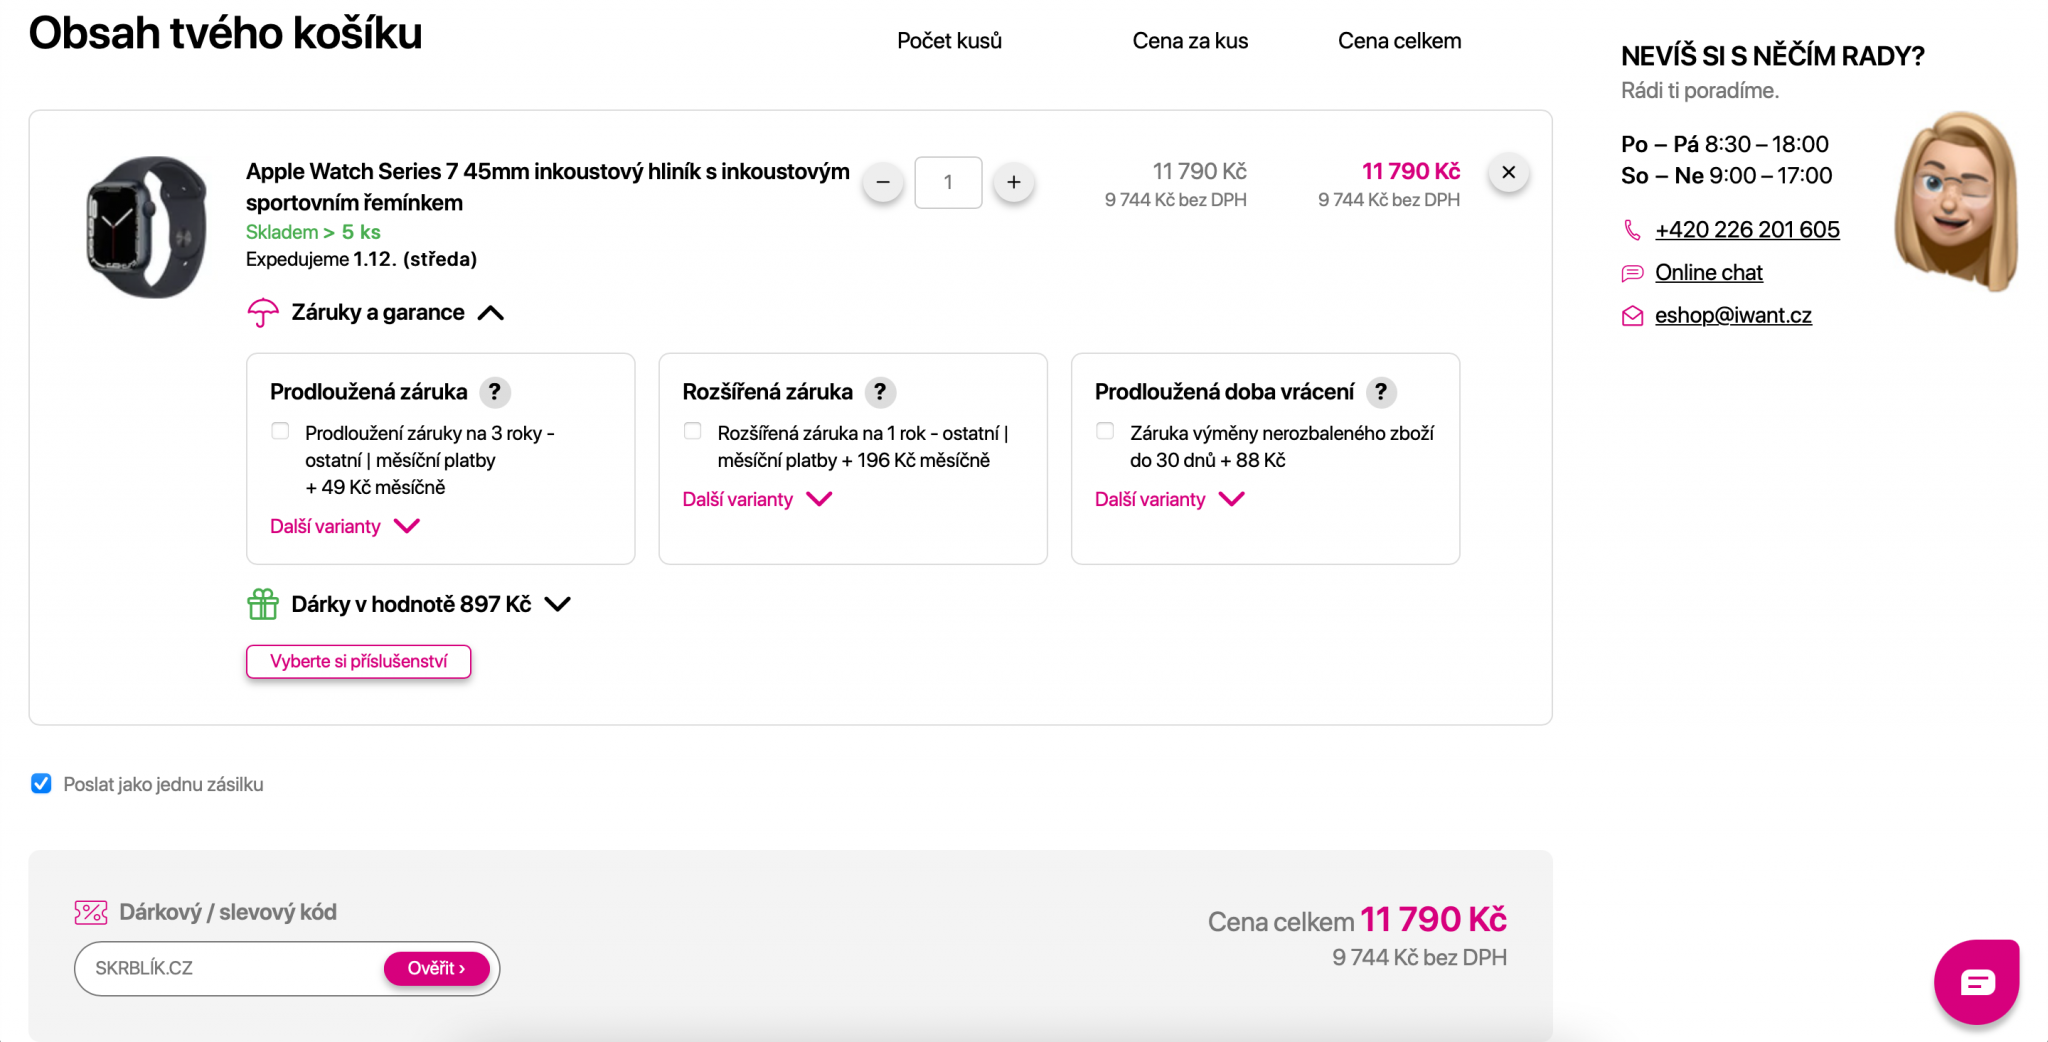Enable Prodloužení záruky na 3 roky checkbox
This screenshot has width=2048, height=1042.
(280, 431)
